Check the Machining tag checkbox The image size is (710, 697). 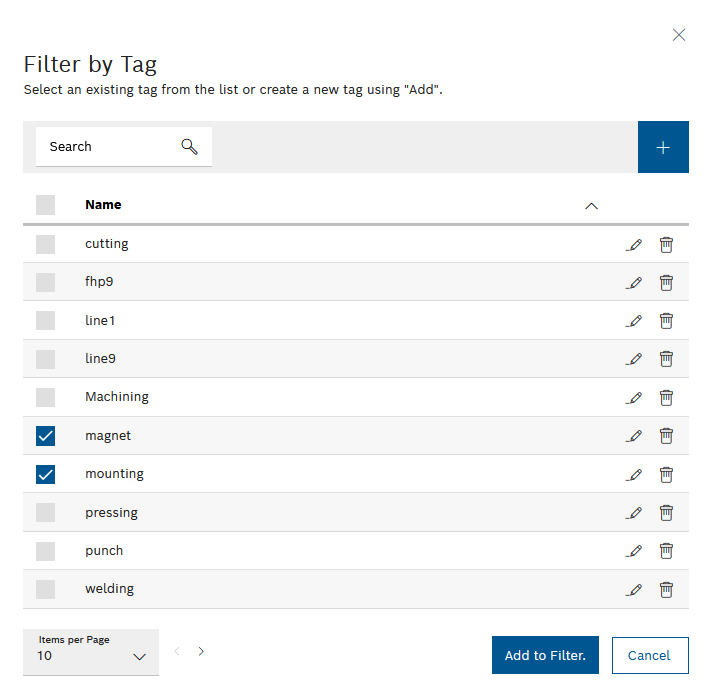click(45, 397)
